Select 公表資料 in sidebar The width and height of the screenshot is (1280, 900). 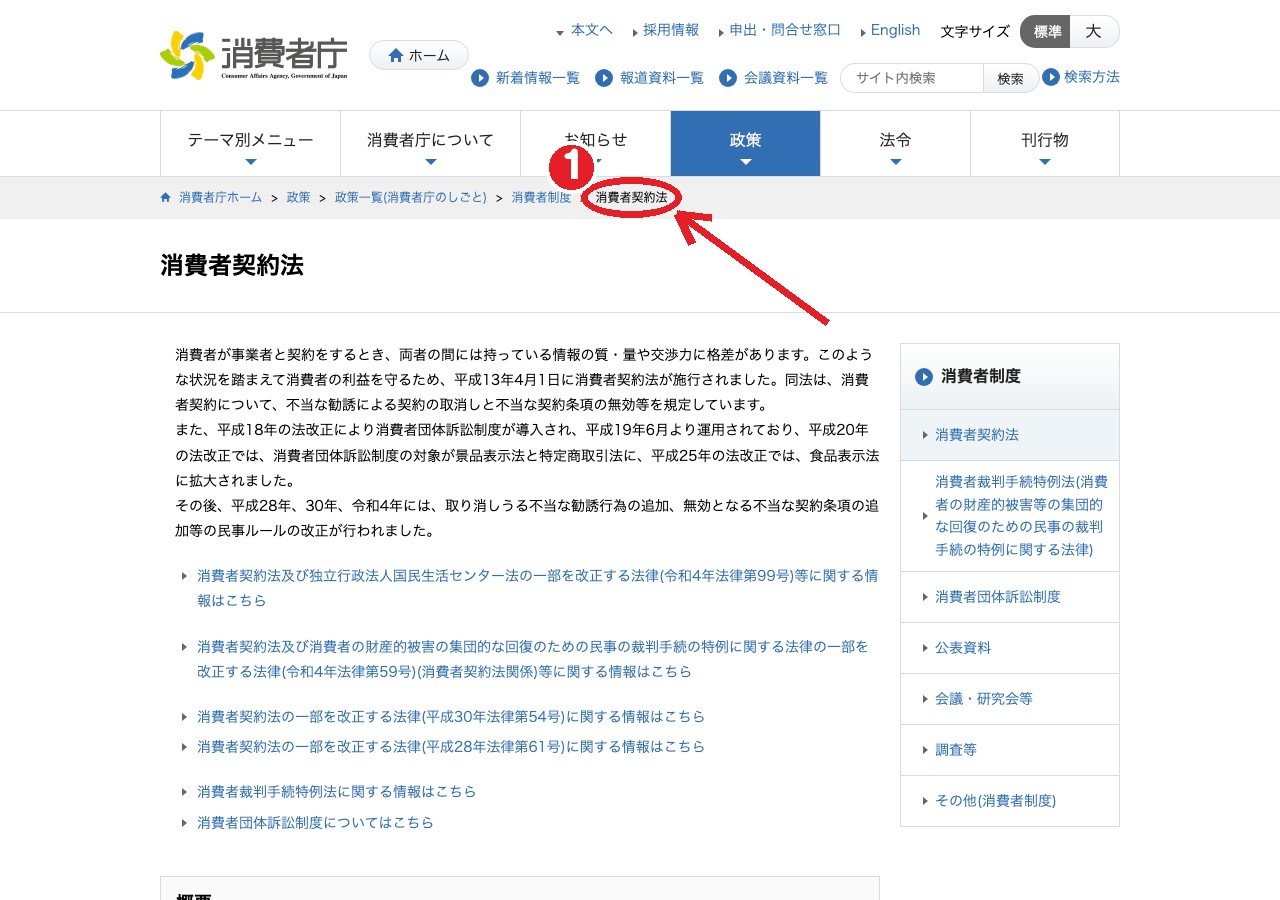click(x=1010, y=648)
